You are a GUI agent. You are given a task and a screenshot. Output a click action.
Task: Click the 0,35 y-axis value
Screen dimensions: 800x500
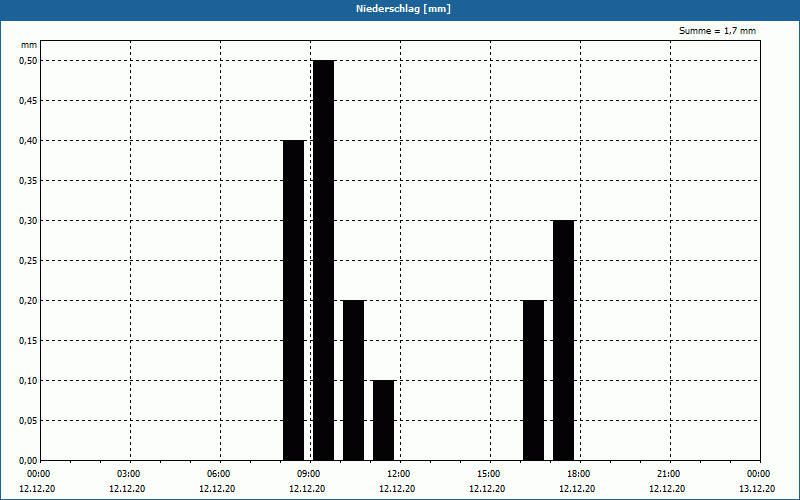pyautogui.click(x=28, y=181)
